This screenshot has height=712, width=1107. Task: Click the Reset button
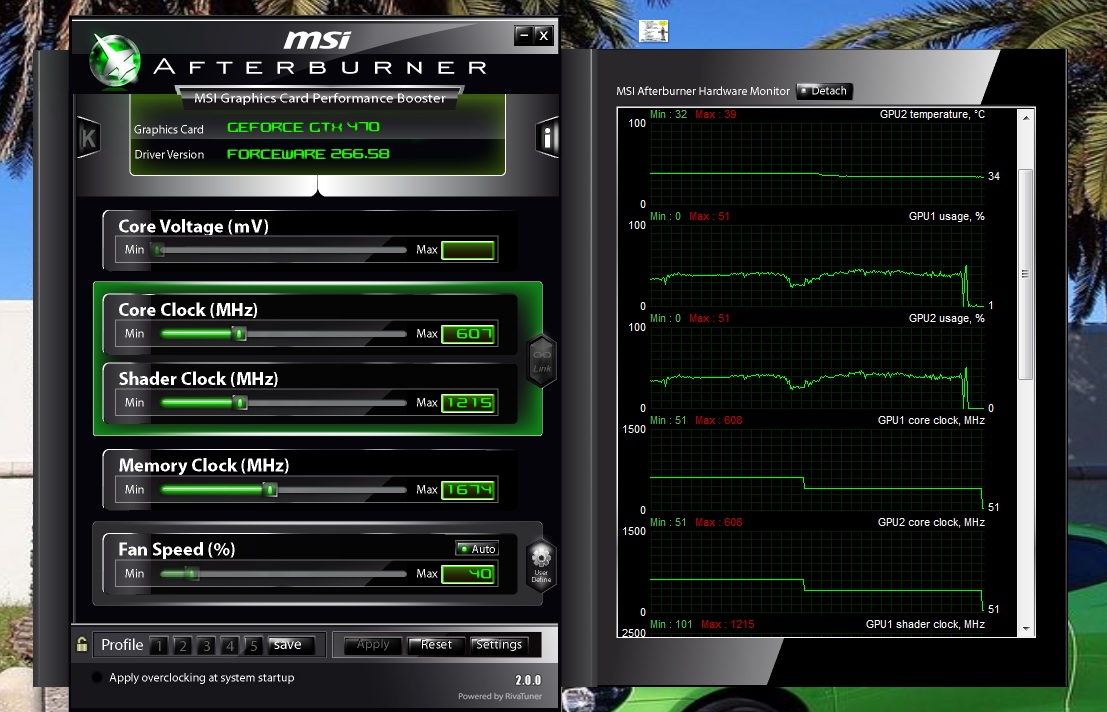[x=436, y=644]
